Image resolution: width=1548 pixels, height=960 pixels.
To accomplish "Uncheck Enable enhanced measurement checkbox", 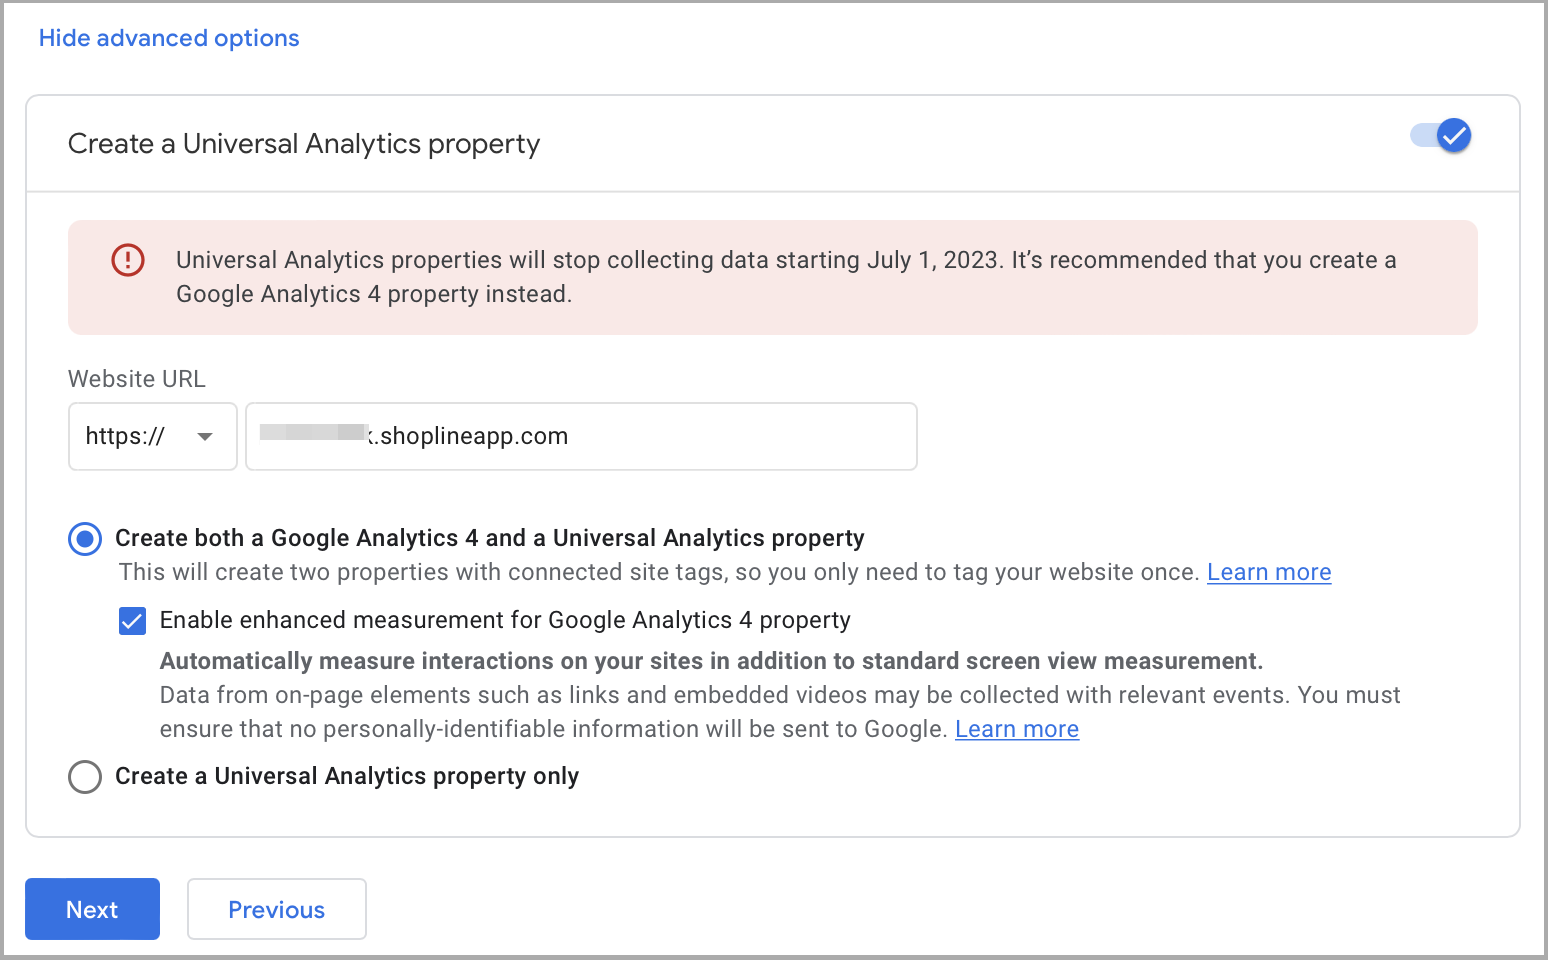I will [132, 621].
